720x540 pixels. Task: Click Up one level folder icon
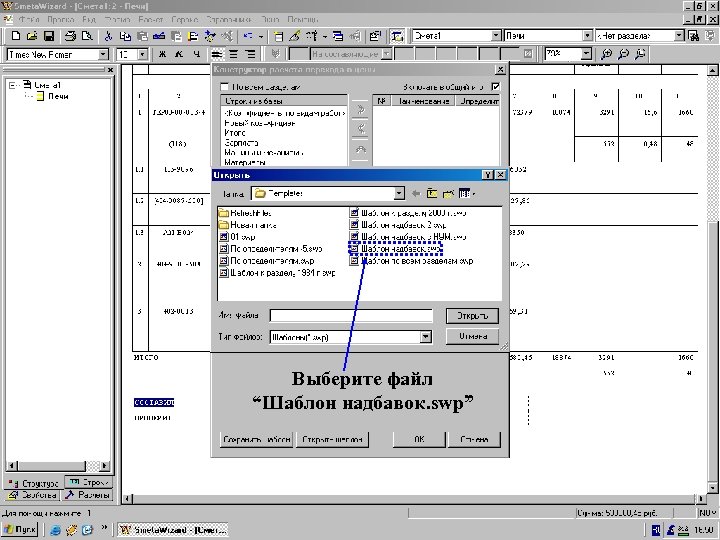[432, 193]
